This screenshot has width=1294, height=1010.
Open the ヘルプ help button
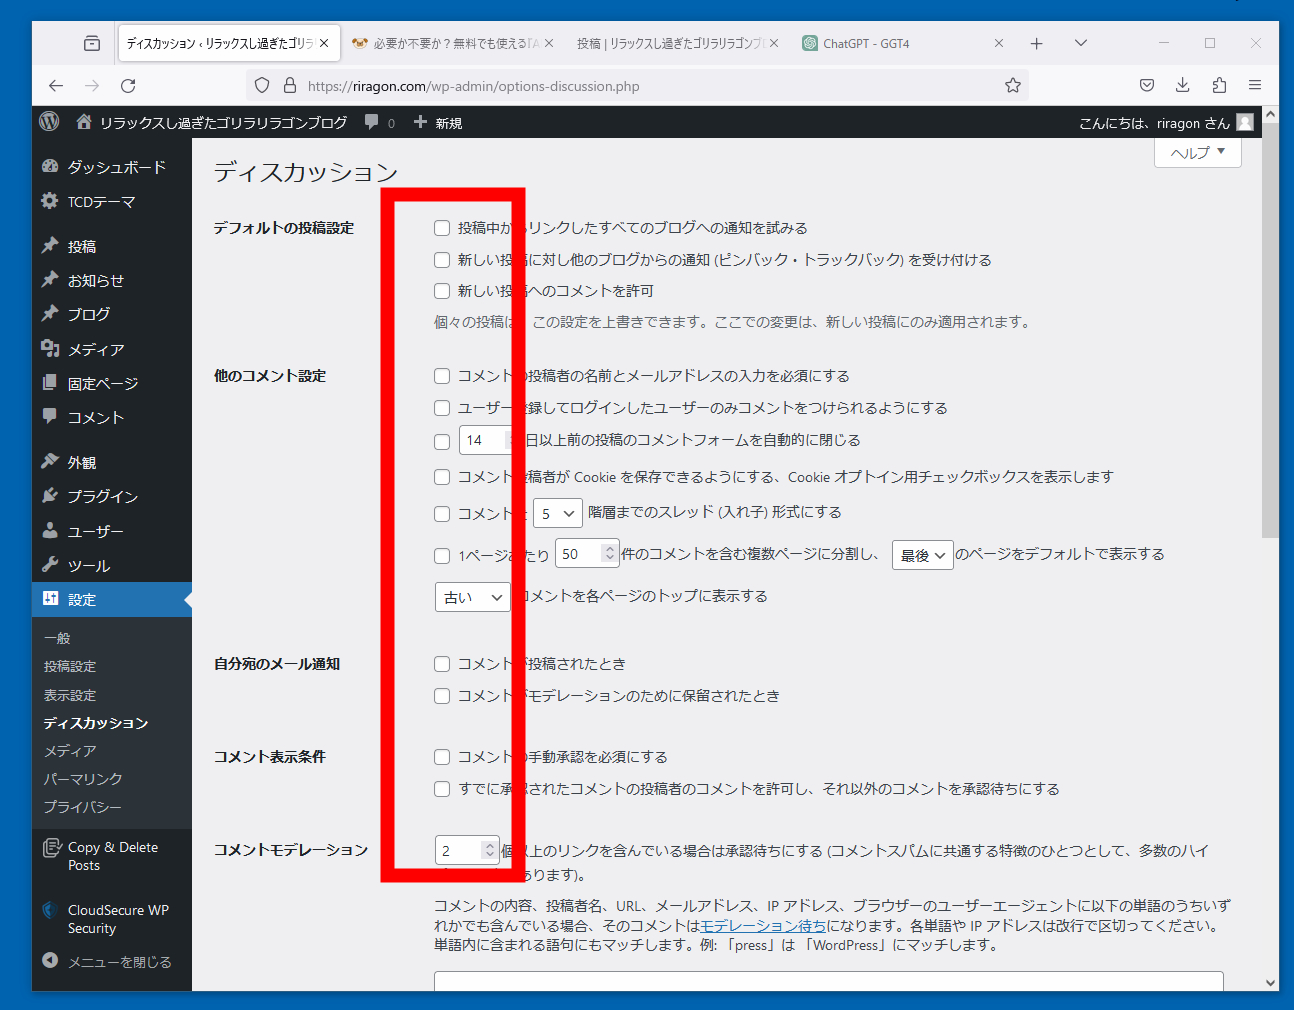click(x=1197, y=153)
